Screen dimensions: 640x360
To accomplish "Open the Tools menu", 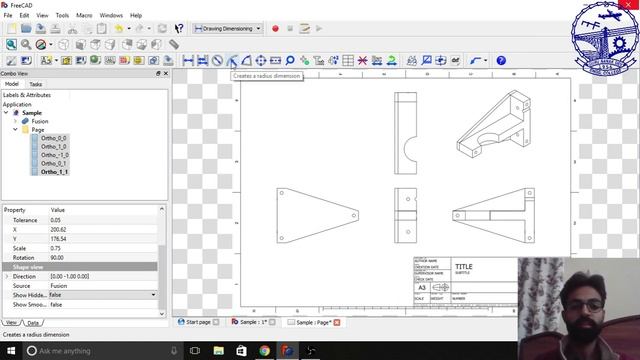I will (x=62, y=15).
